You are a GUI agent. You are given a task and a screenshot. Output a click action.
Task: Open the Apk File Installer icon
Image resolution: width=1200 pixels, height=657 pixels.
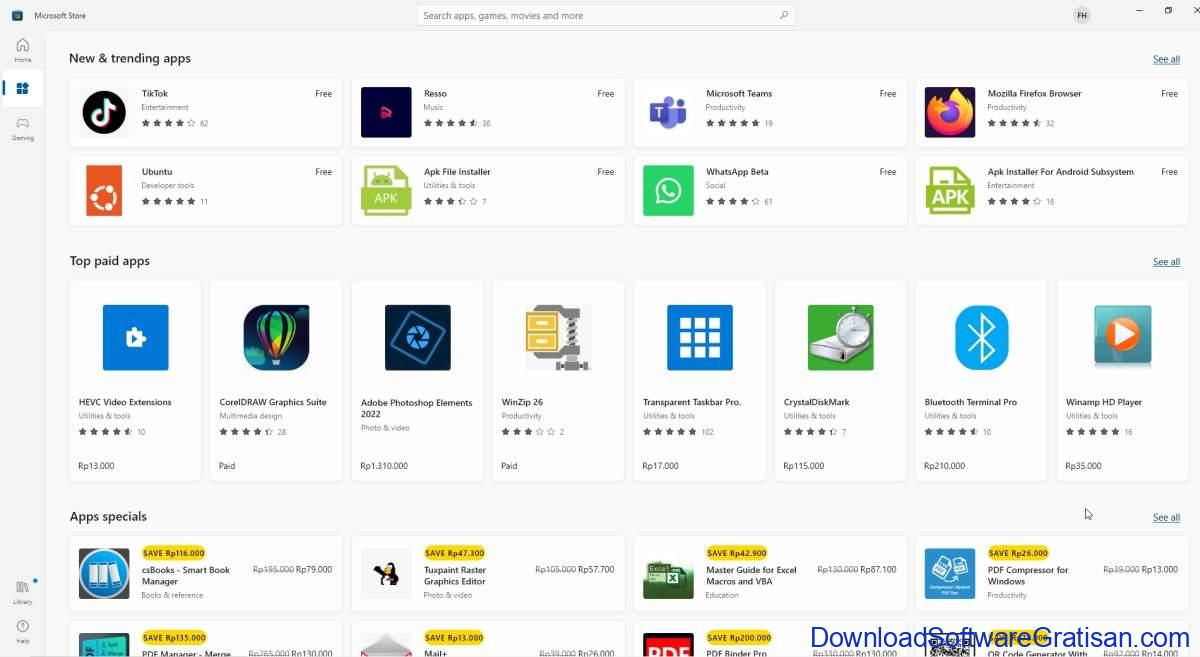click(386, 190)
